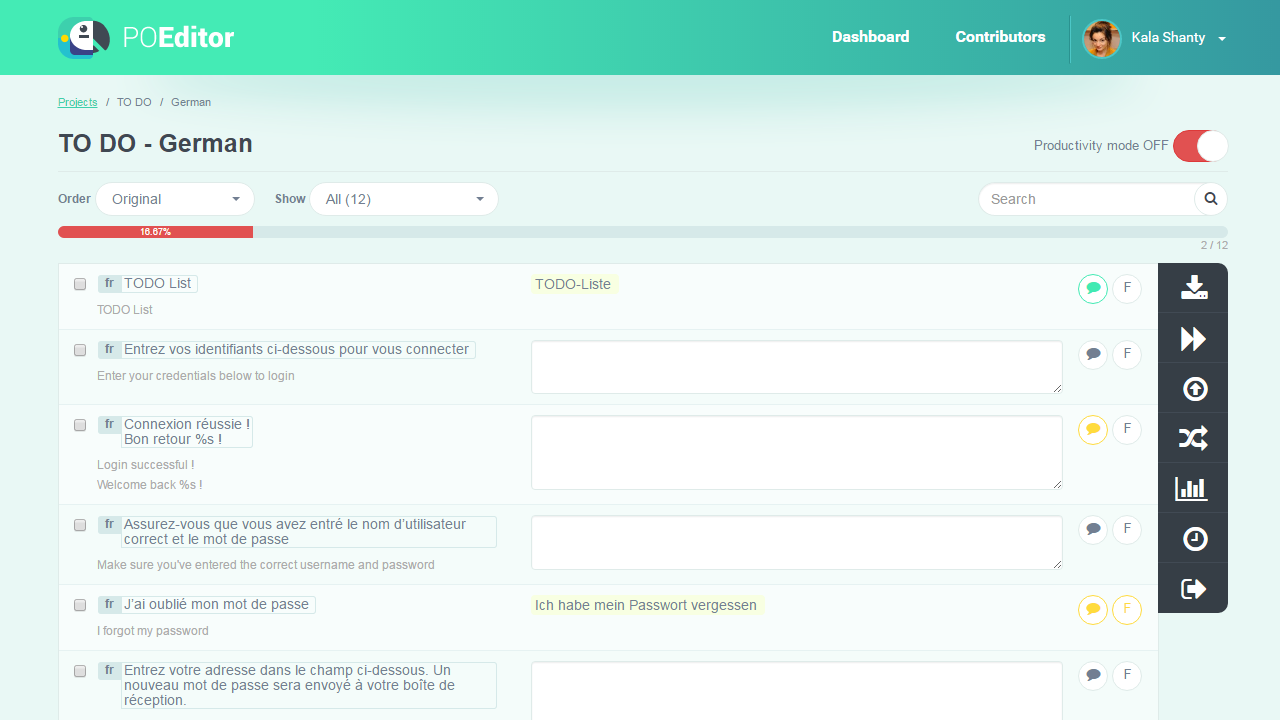Click the fr tag beside TODO List
Screen dimensions: 1280x720
pyautogui.click(x=109, y=284)
